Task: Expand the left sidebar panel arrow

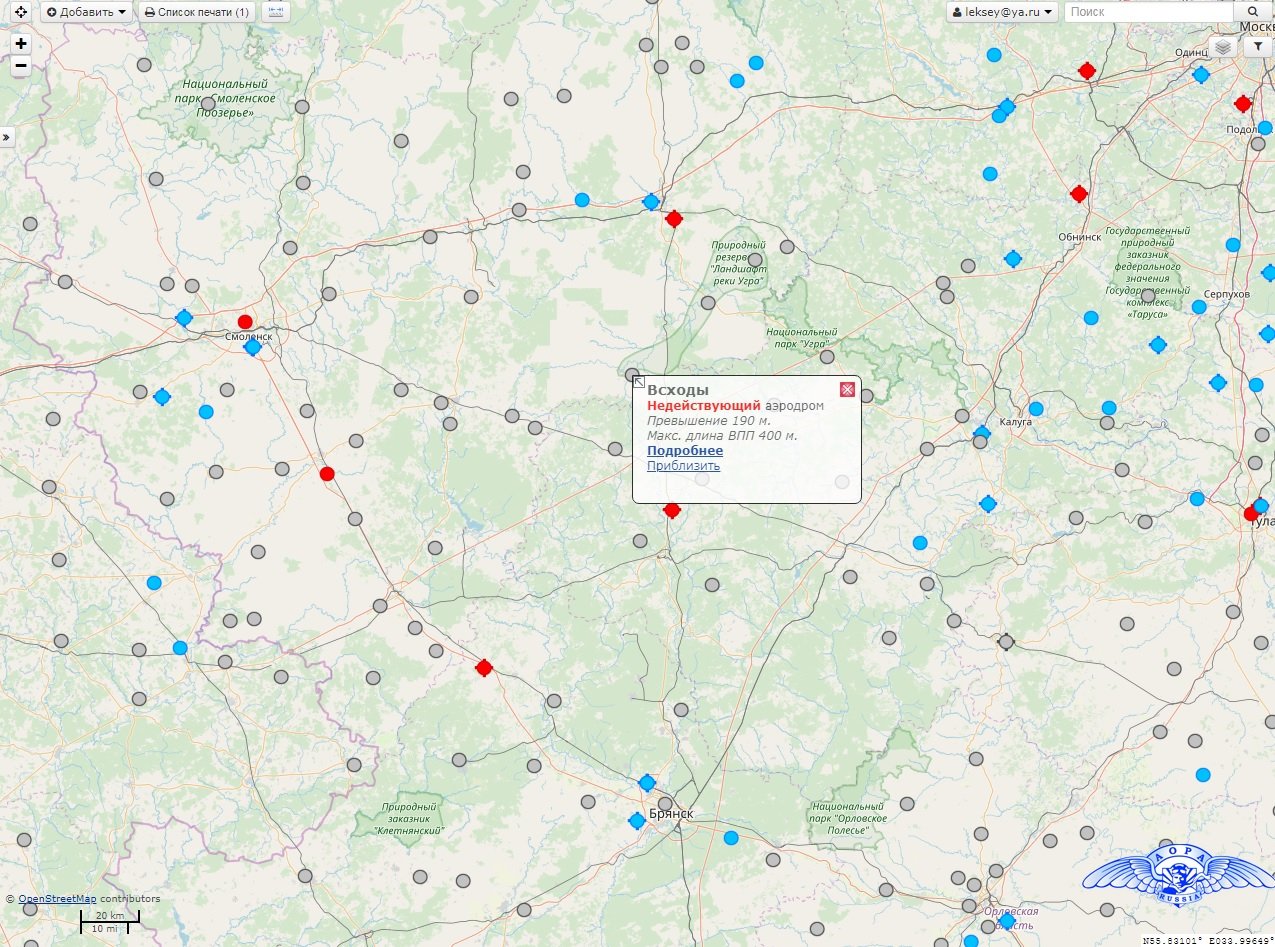Action: coord(6,138)
